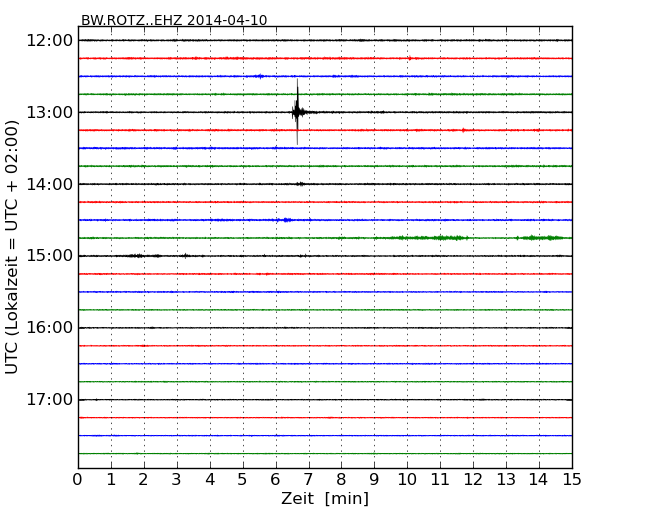
Task: Click x-axis tick label 8
Action: coord(341,480)
